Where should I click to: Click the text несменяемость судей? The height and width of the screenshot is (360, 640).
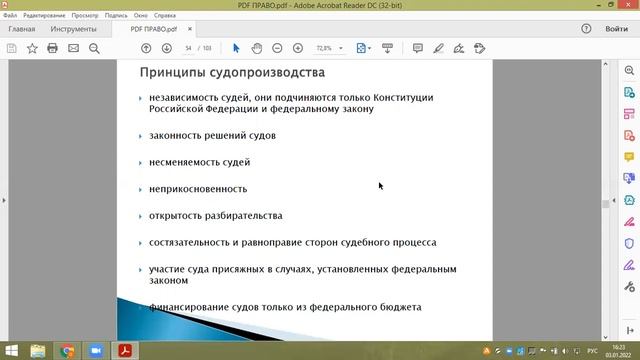click(x=199, y=162)
